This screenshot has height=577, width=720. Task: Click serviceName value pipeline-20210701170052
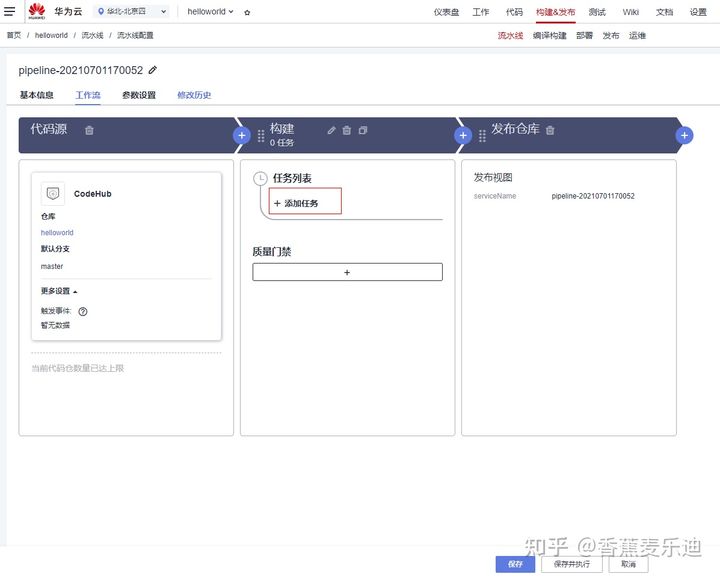pos(593,196)
